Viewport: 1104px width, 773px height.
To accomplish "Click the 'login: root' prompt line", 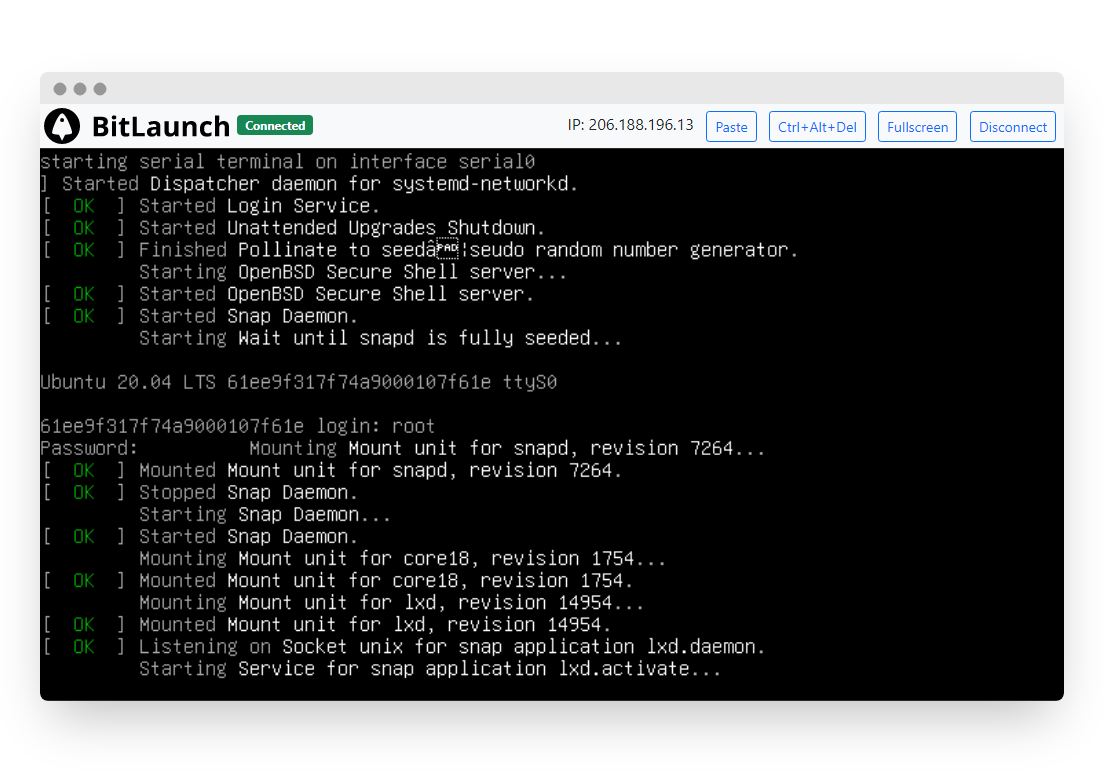I will pos(237,426).
